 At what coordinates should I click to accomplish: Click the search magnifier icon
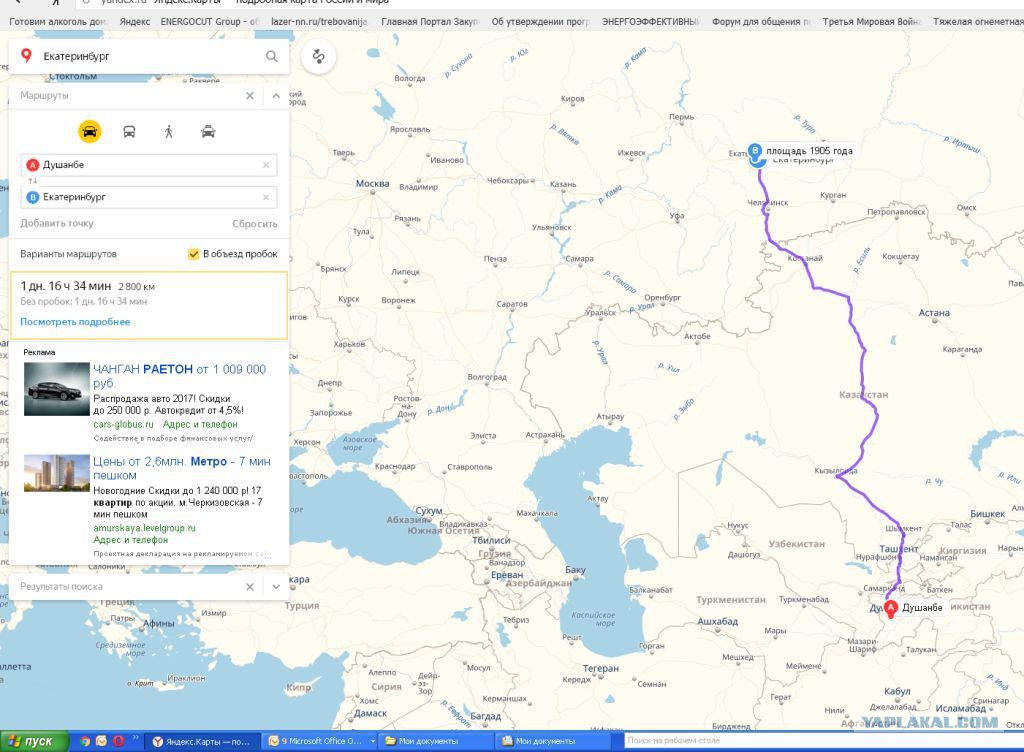point(272,56)
